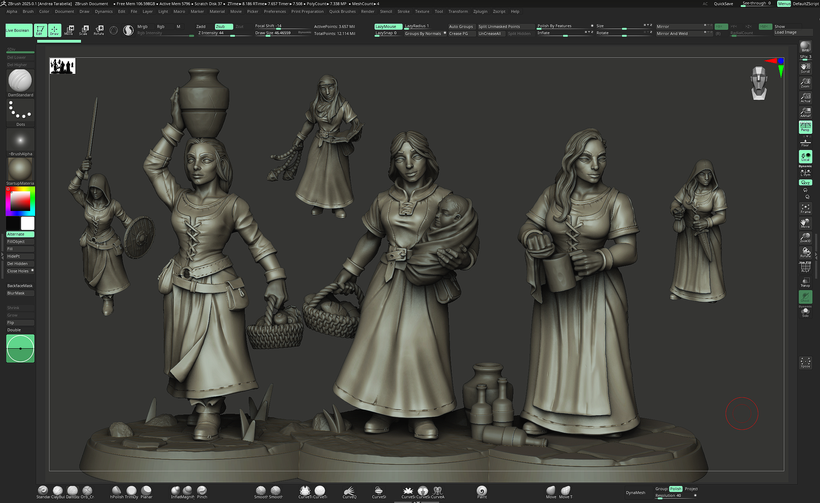Toggle LazyMouse on
This screenshot has height=503, width=820.
[386, 26]
